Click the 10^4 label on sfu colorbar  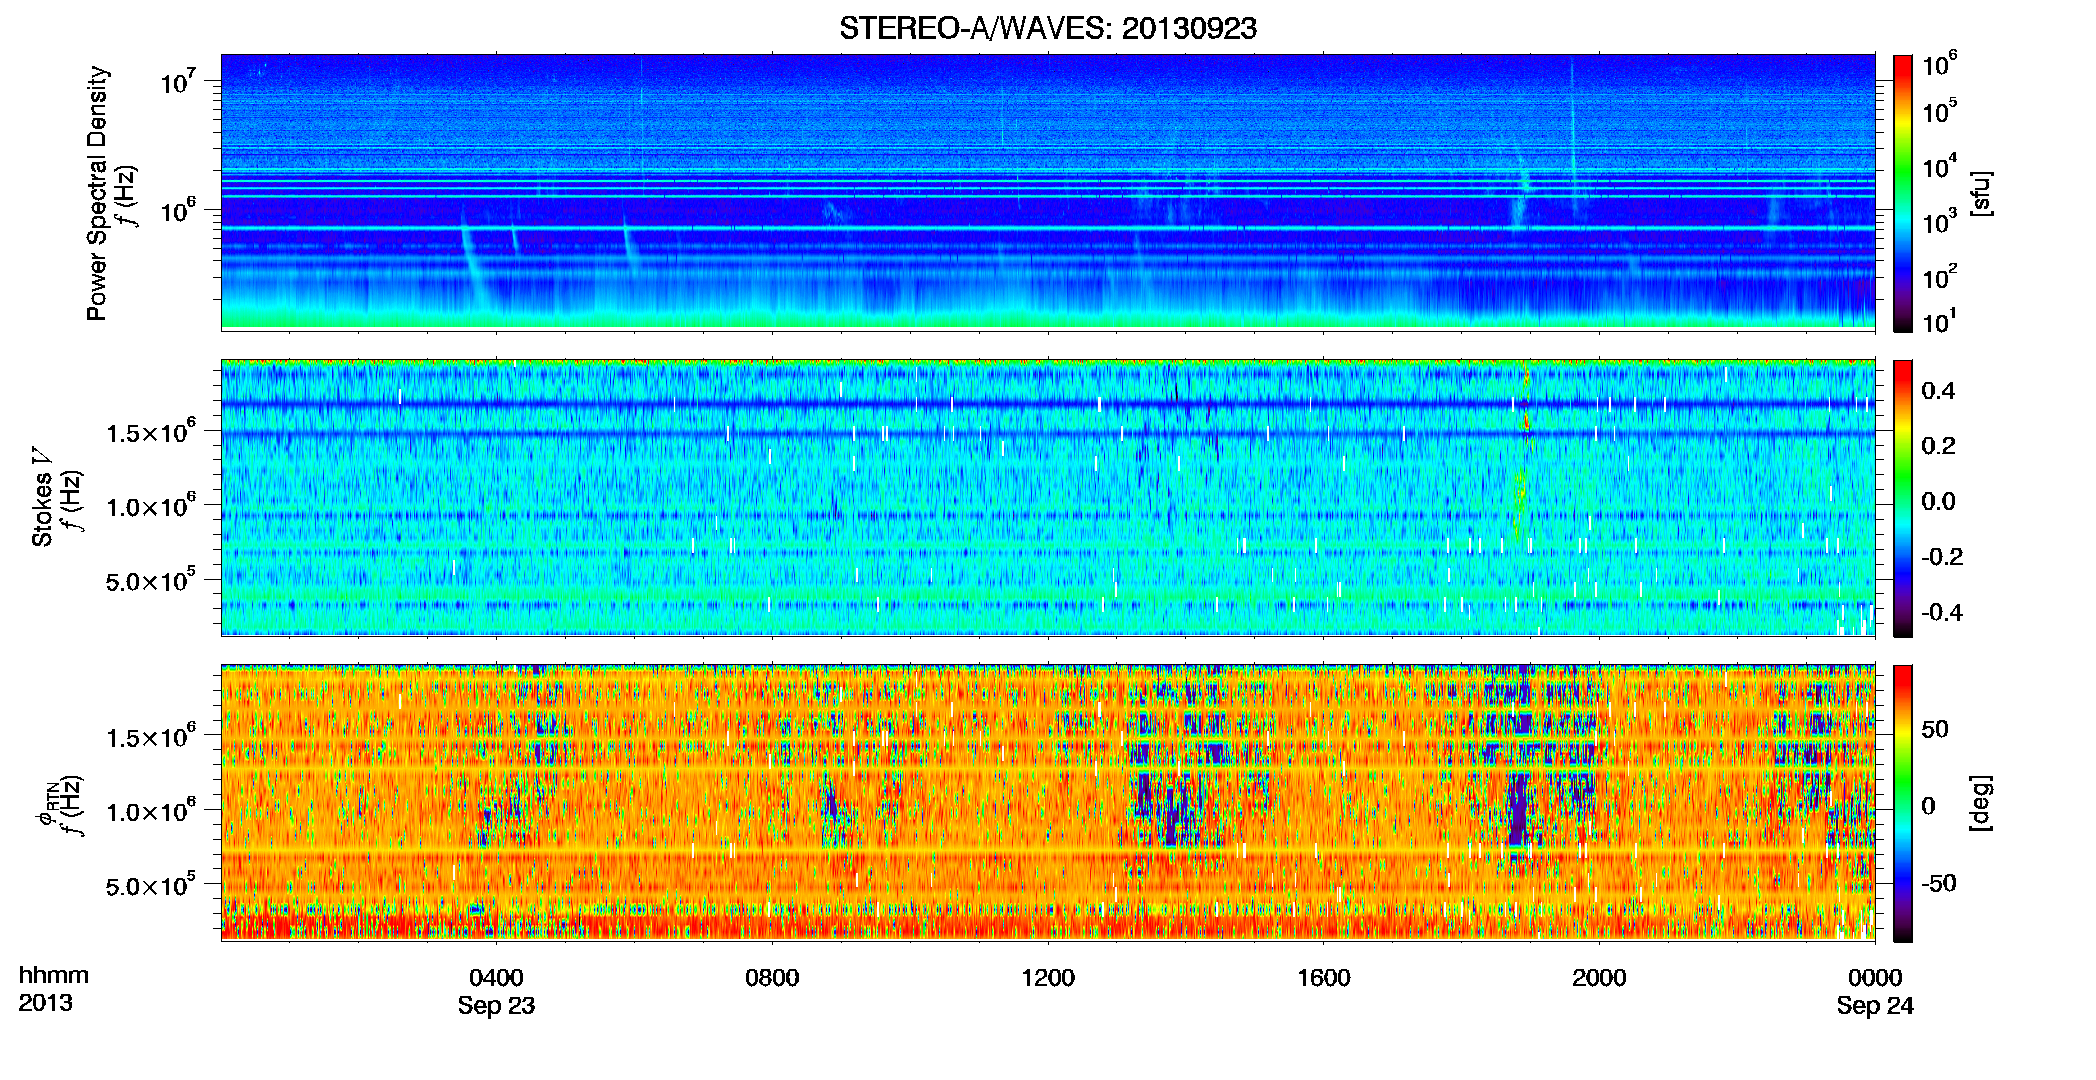click(x=1940, y=166)
